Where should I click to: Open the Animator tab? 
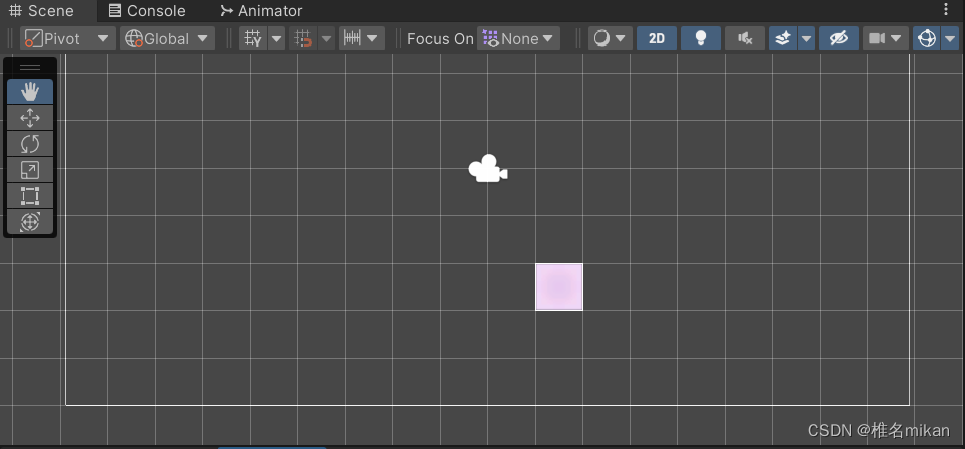coord(262,10)
